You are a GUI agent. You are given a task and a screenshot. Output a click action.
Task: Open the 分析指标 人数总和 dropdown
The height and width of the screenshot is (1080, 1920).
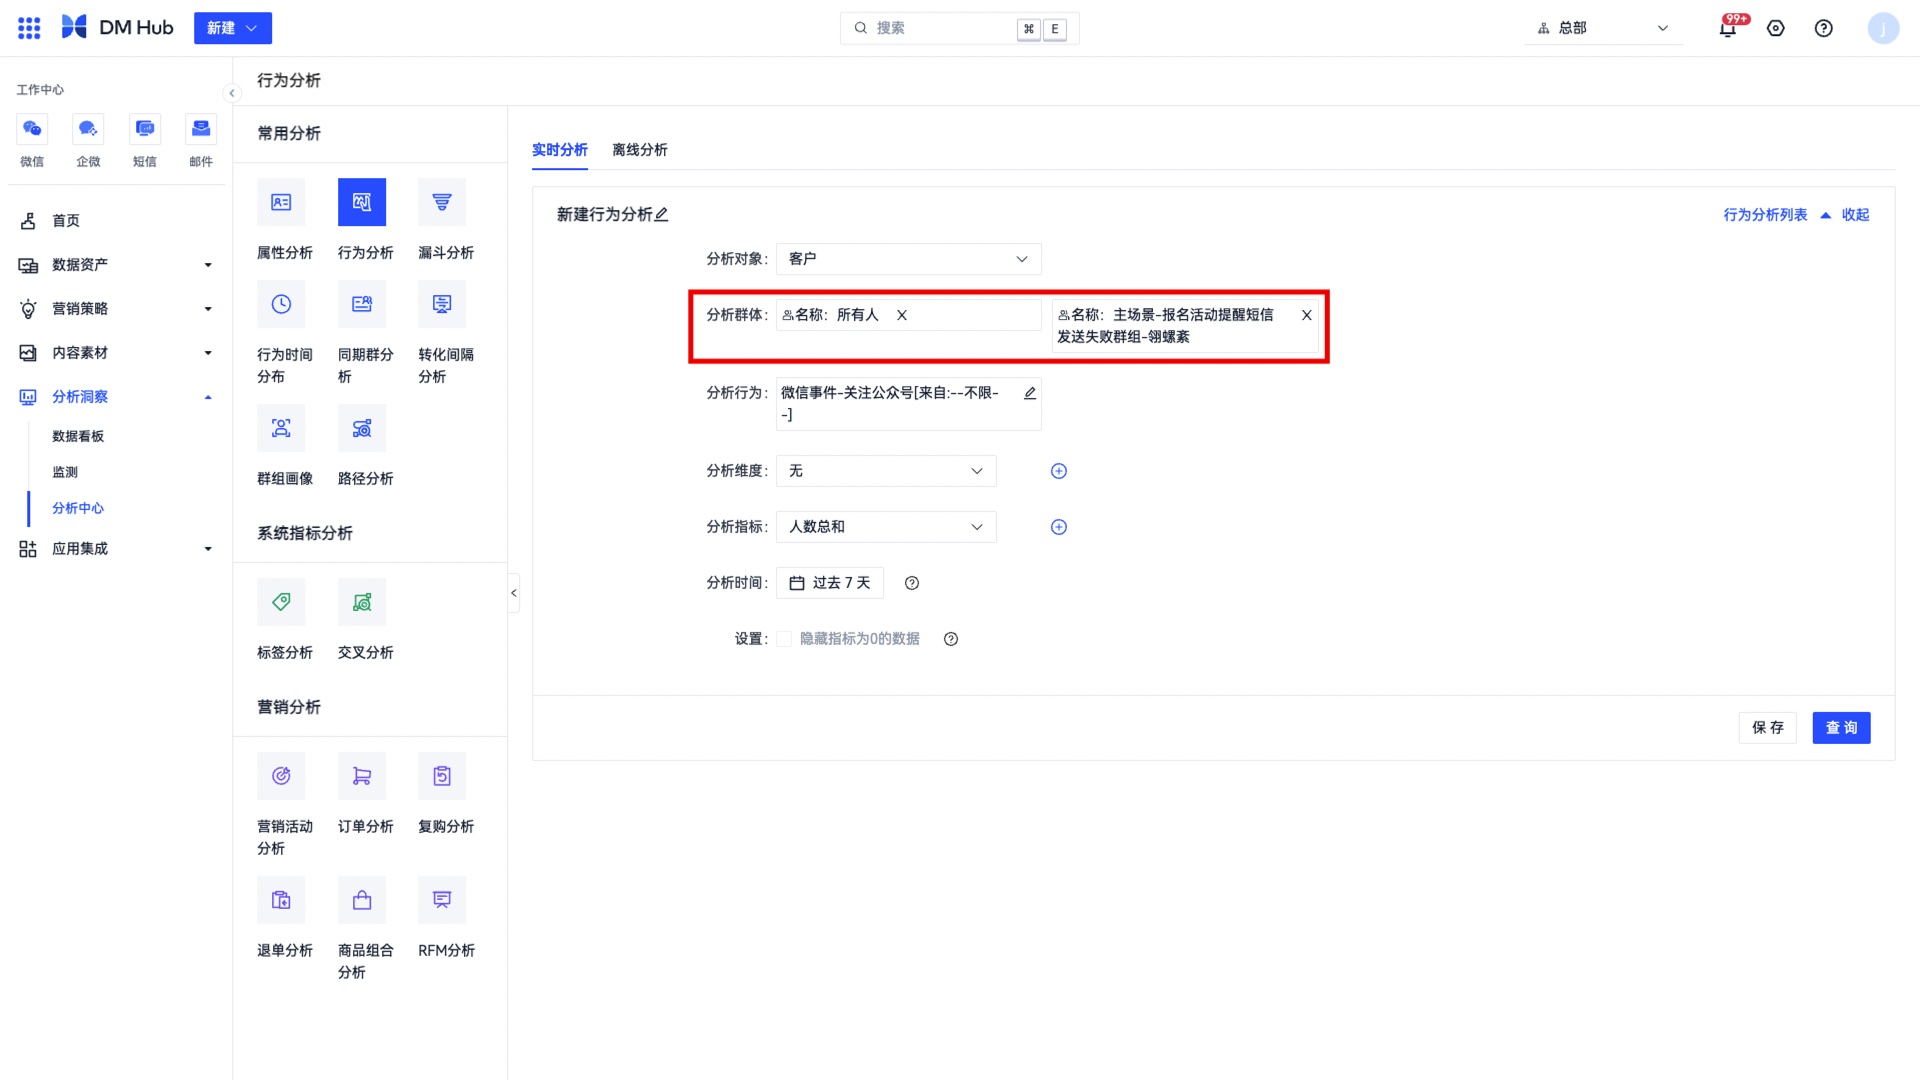coord(886,527)
